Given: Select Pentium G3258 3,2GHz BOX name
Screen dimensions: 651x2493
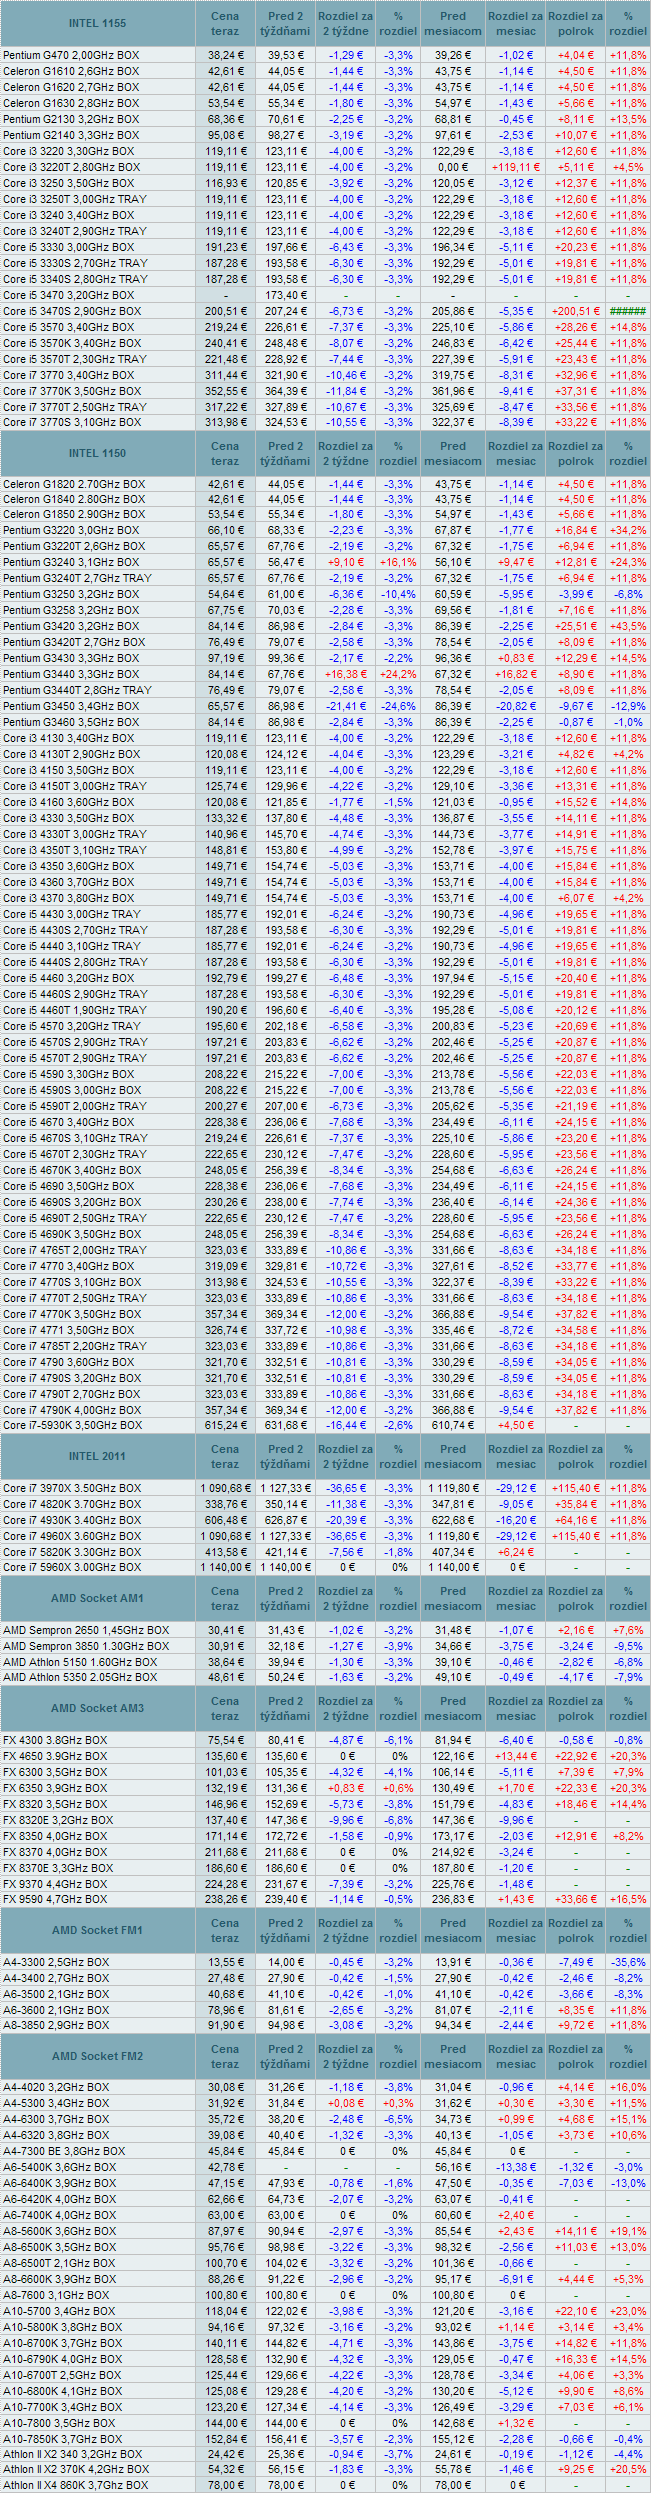Looking at the screenshot, I should click(x=71, y=610).
